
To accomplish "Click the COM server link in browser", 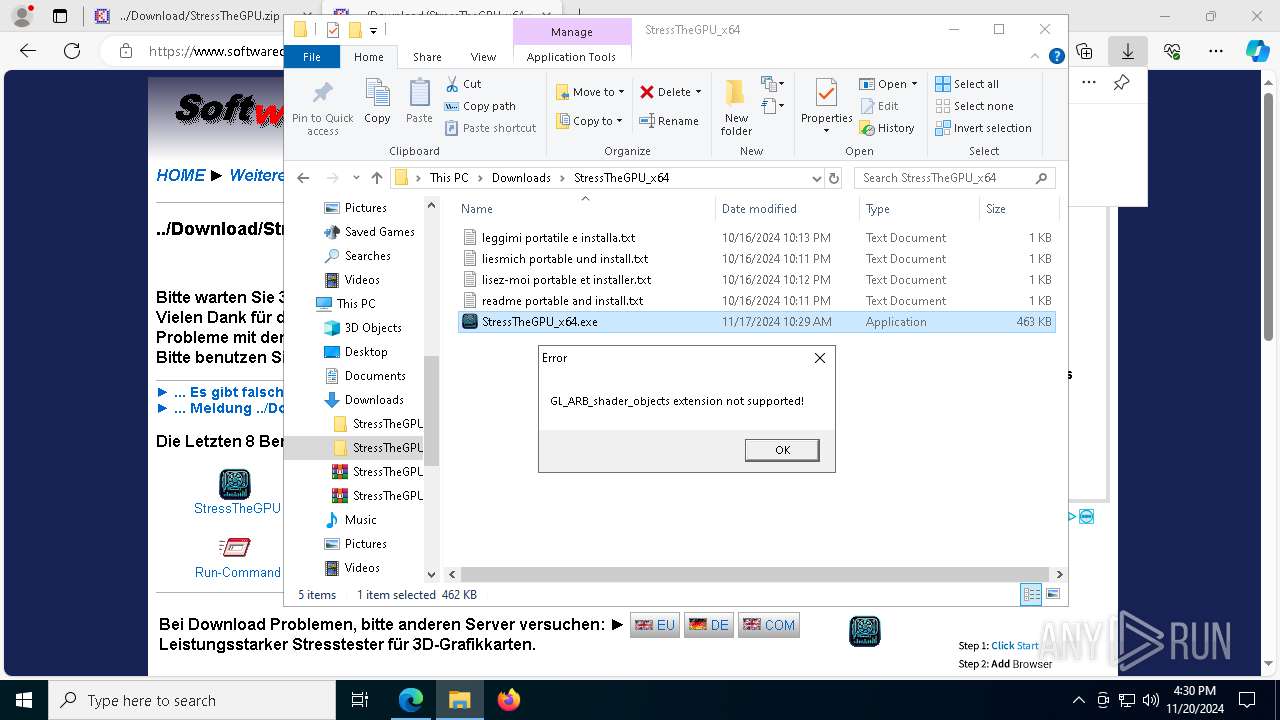I will click(x=769, y=625).
